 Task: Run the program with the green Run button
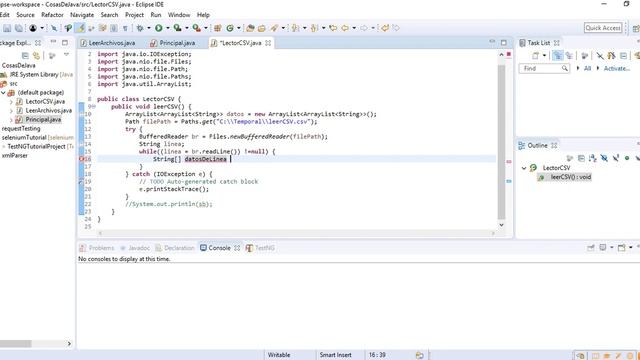pyautogui.click(x=158, y=28)
